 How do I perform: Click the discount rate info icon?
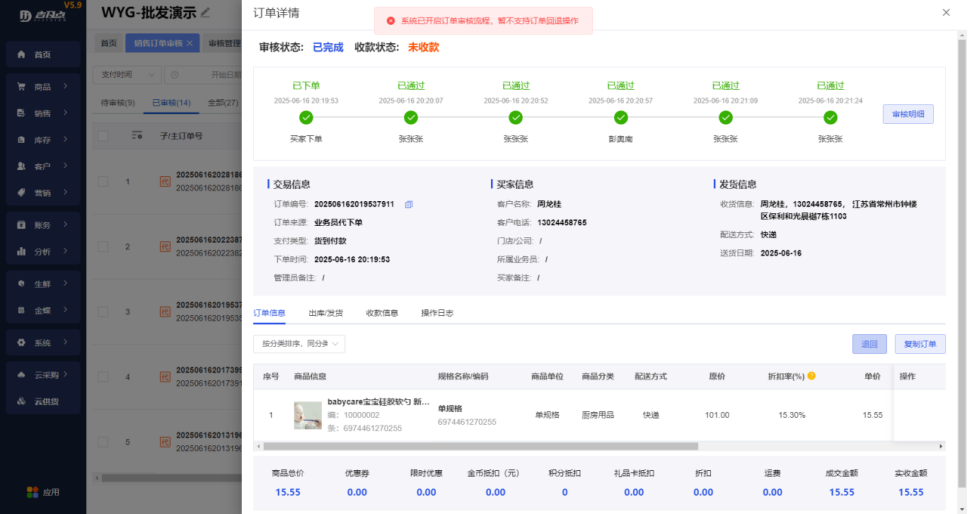click(x=812, y=376)
